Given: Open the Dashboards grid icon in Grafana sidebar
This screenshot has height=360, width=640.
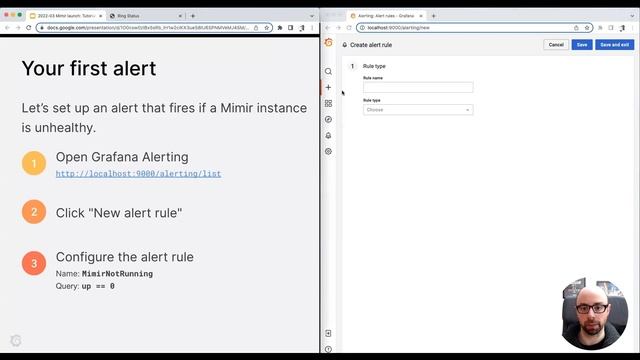Looking at the screenshot, I should point(328,104).
